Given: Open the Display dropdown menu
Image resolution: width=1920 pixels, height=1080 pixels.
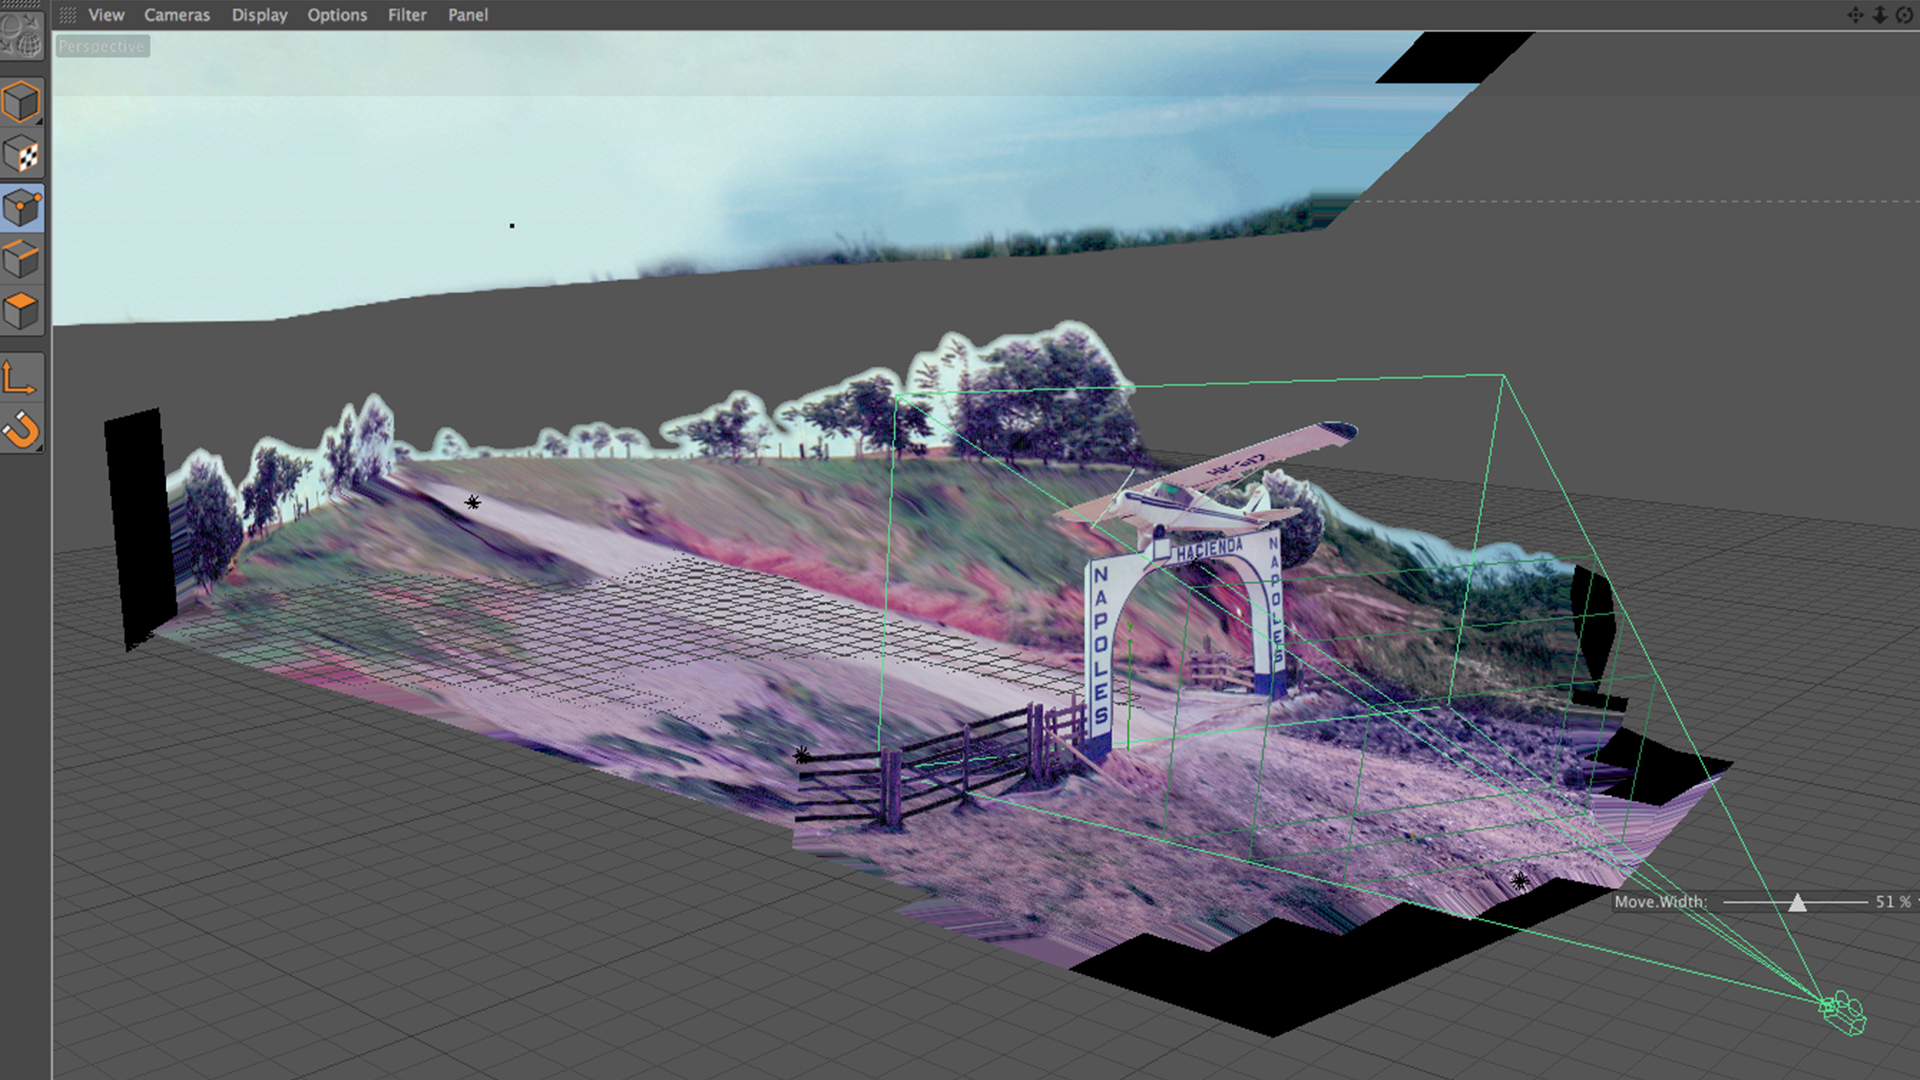Looking at the screenshot, I should [259, 15].
